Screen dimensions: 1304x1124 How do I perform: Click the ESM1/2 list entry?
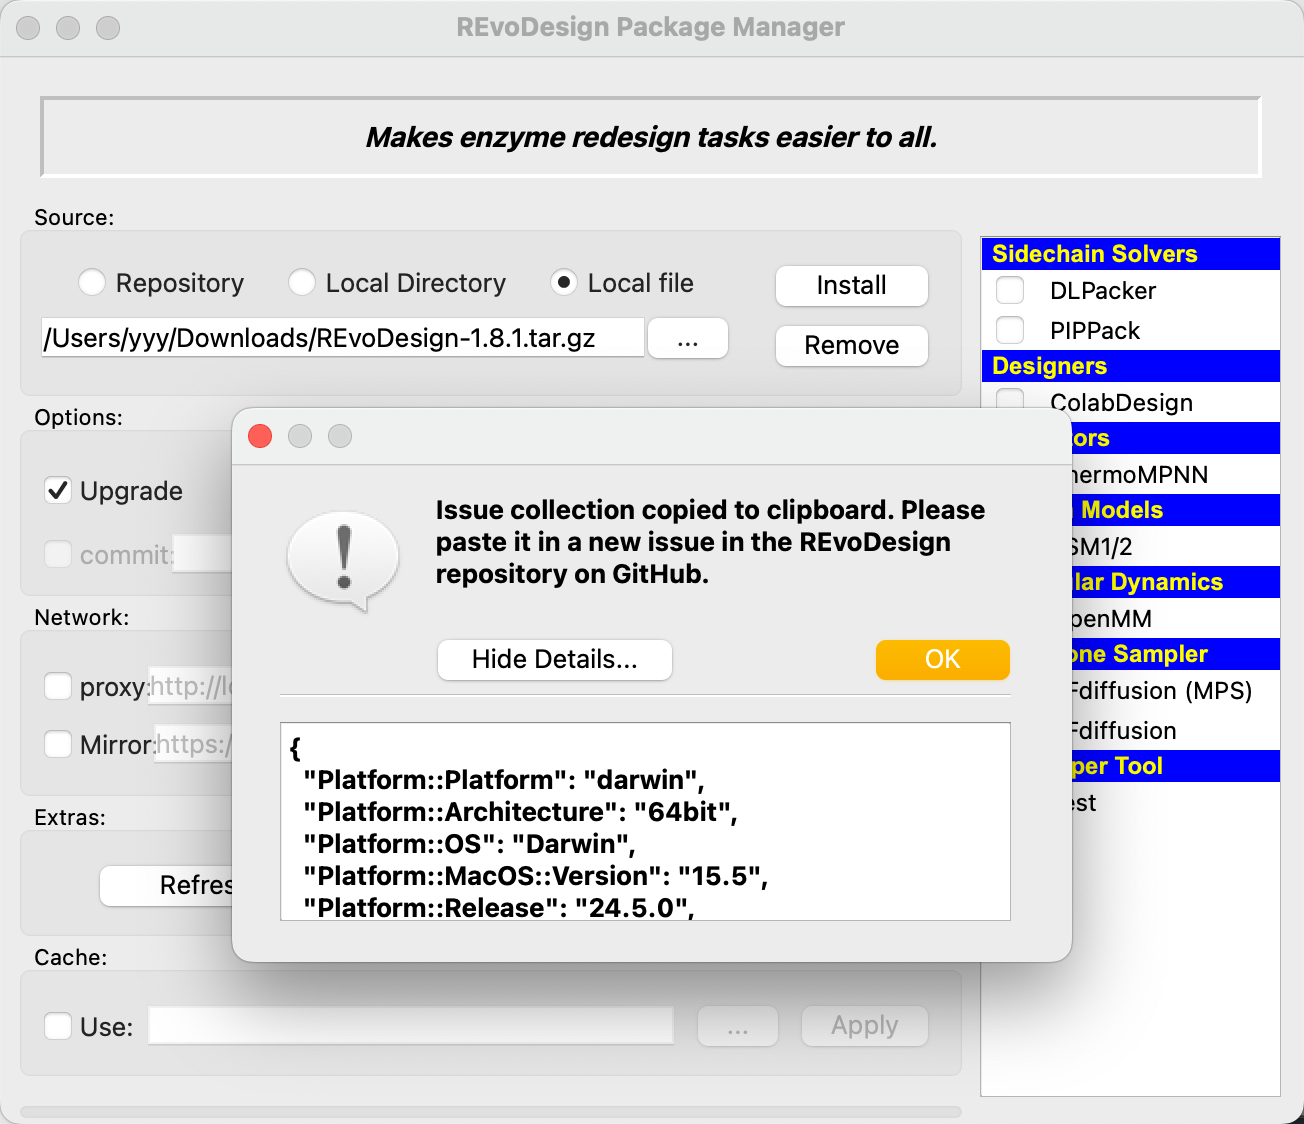1176,546
